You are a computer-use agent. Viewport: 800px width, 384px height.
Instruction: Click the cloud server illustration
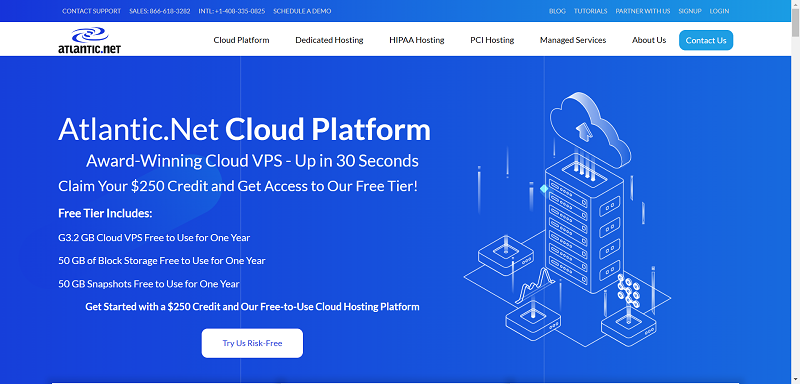[567, 220]
